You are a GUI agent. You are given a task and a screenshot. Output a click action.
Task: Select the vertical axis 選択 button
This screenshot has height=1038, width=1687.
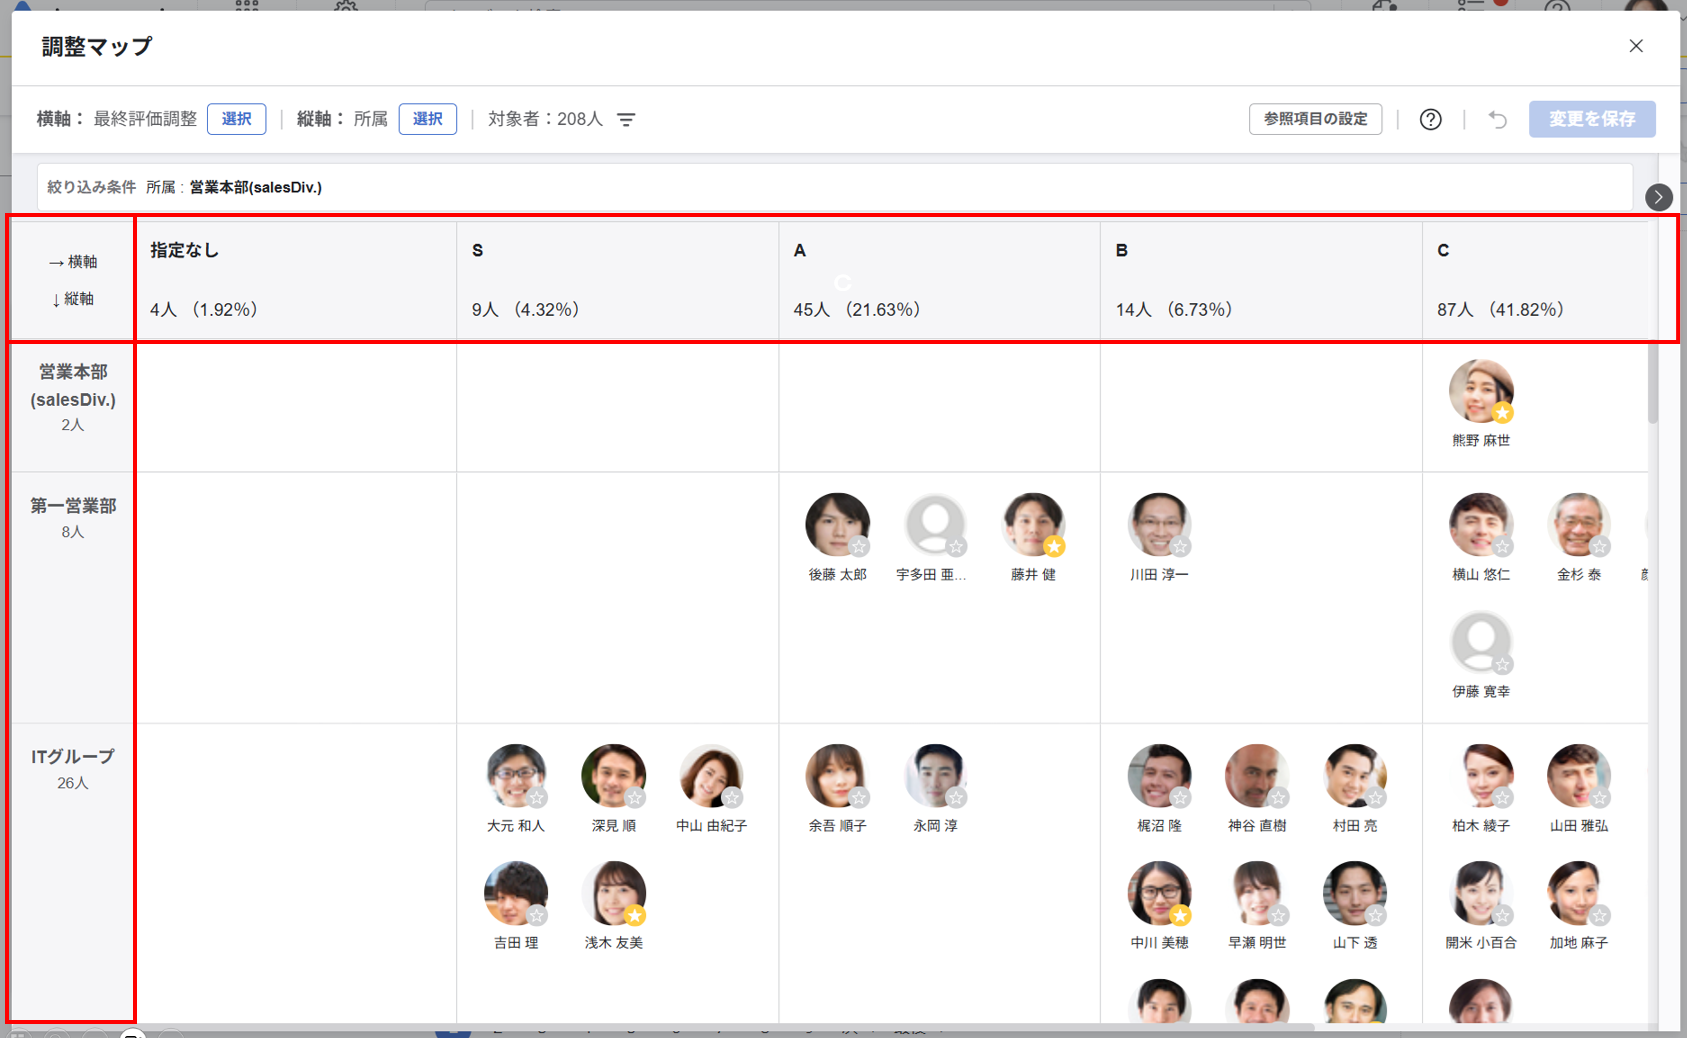pos(427,119)
